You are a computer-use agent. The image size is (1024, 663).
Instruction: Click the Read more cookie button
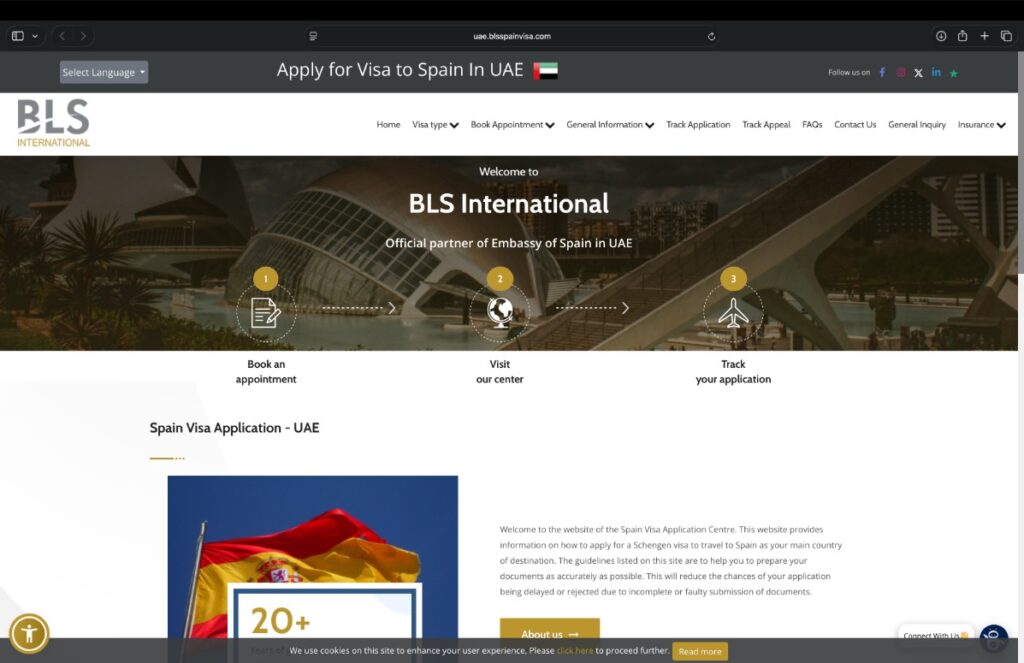click(x=700, y=651)
